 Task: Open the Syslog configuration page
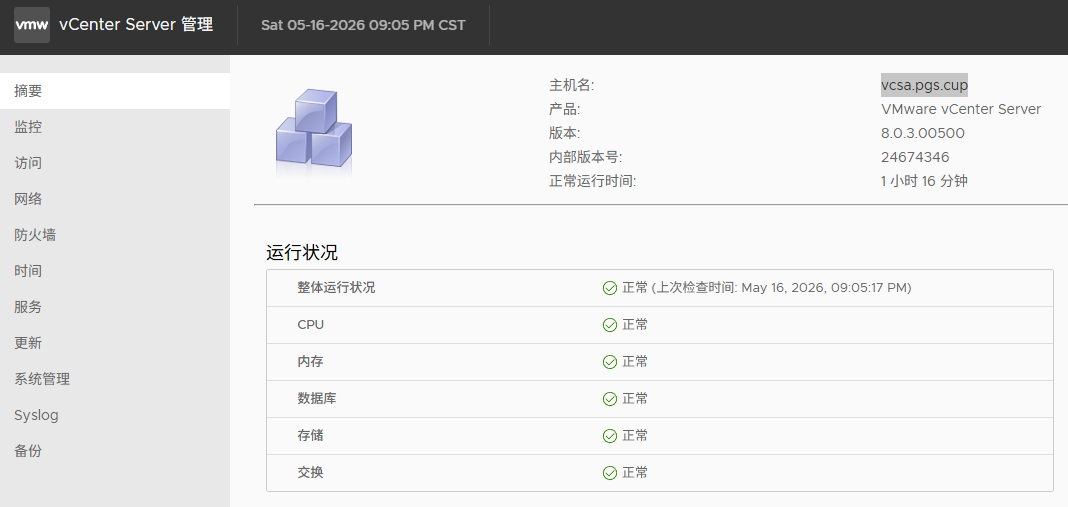114,415
